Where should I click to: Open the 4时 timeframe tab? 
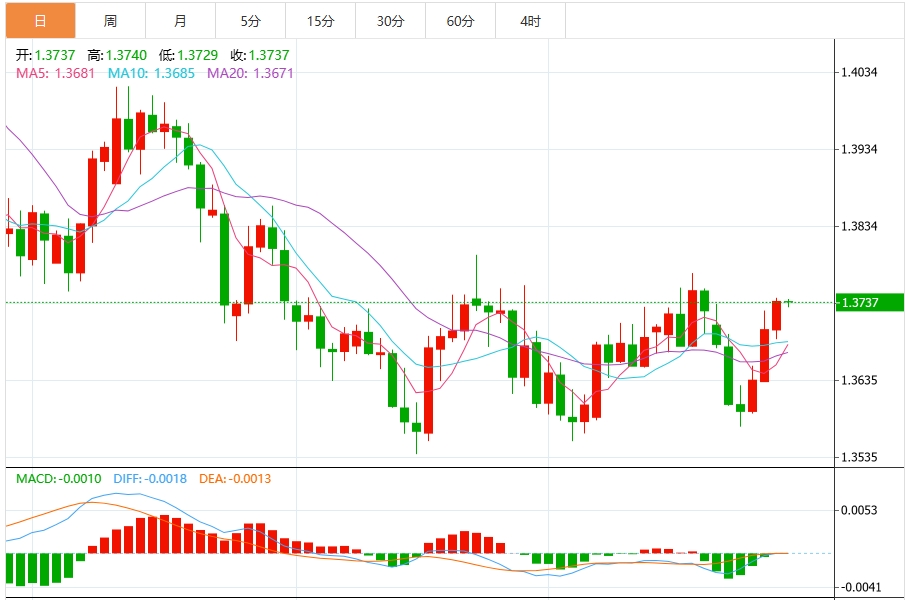click(x=530, y=21)
